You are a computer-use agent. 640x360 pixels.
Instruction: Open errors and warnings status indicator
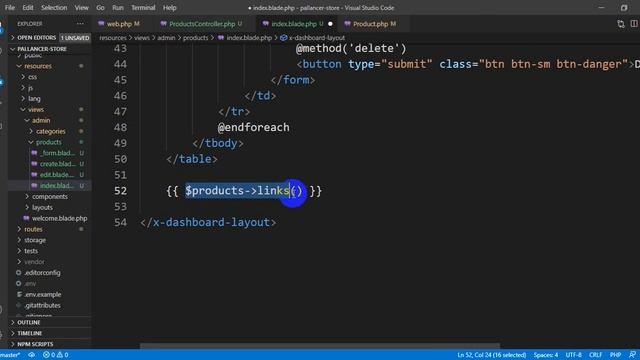tap(56, 355)
